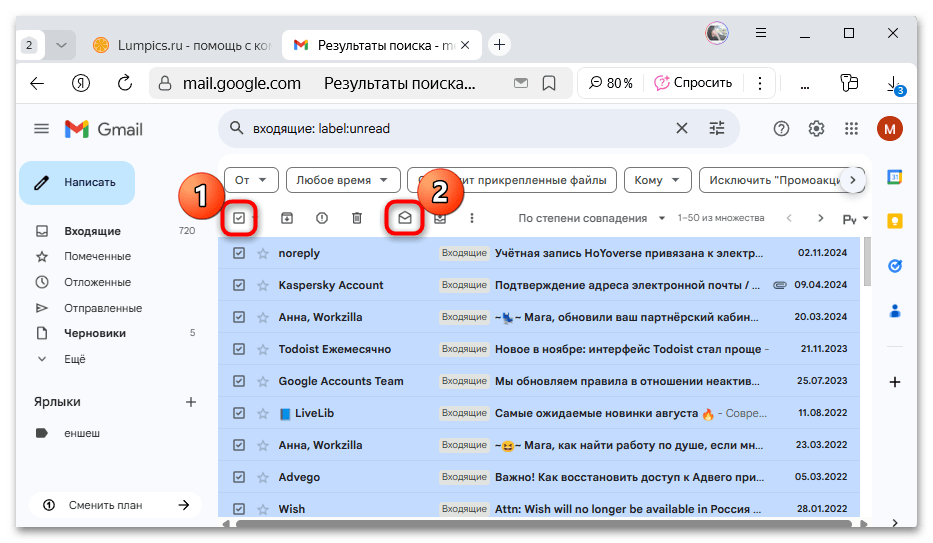933x543 pixels.
Task: Open browser extensions icon
Action: 850,83
